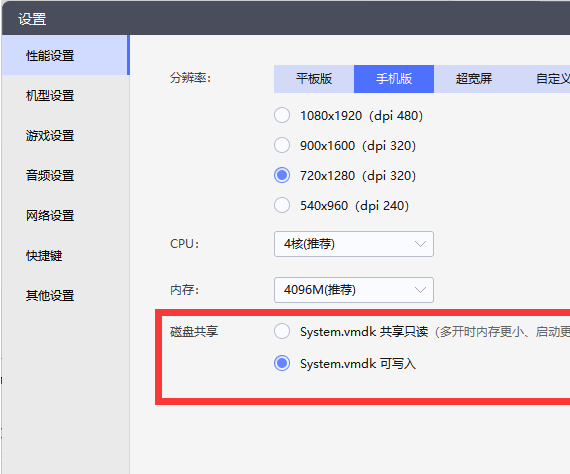Viewport: 570px width, 474px height.
Task: Open 快捷键 settings
Action: click(x=65, y=256)
